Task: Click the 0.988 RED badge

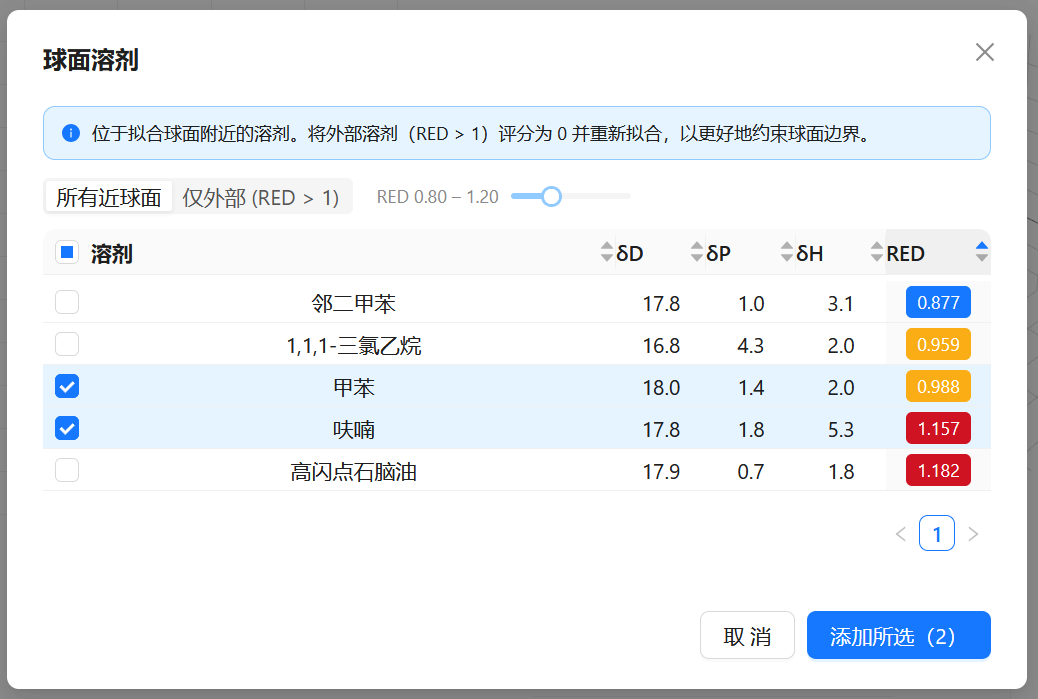Action: click(x=938, y=387)
